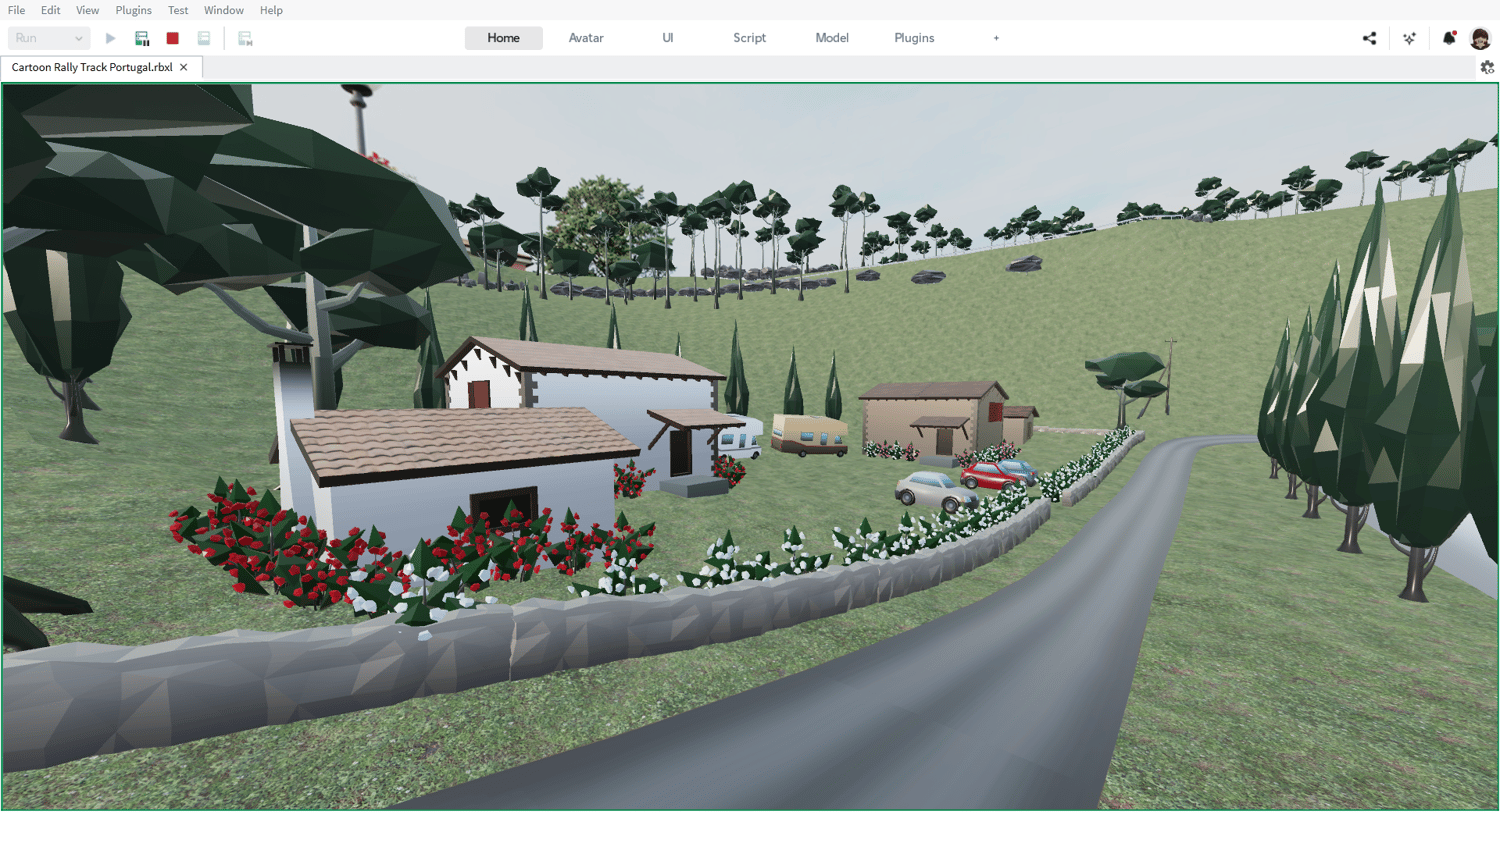Viewport: 1500px width, 843px height.
Task: Open the File menu
Action: click(17, 10)
